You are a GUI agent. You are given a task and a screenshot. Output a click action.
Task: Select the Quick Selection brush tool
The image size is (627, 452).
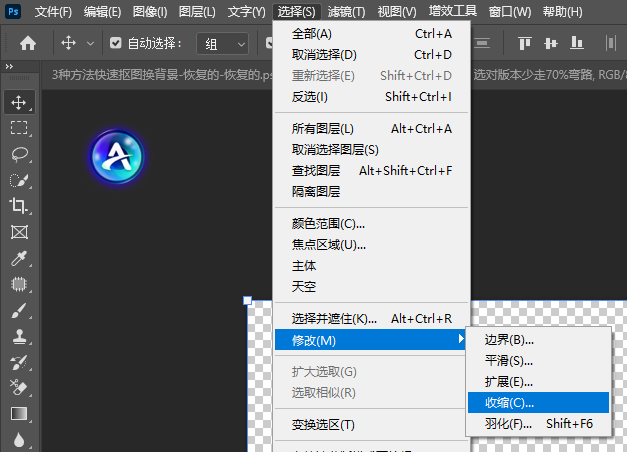pos(19,180)
